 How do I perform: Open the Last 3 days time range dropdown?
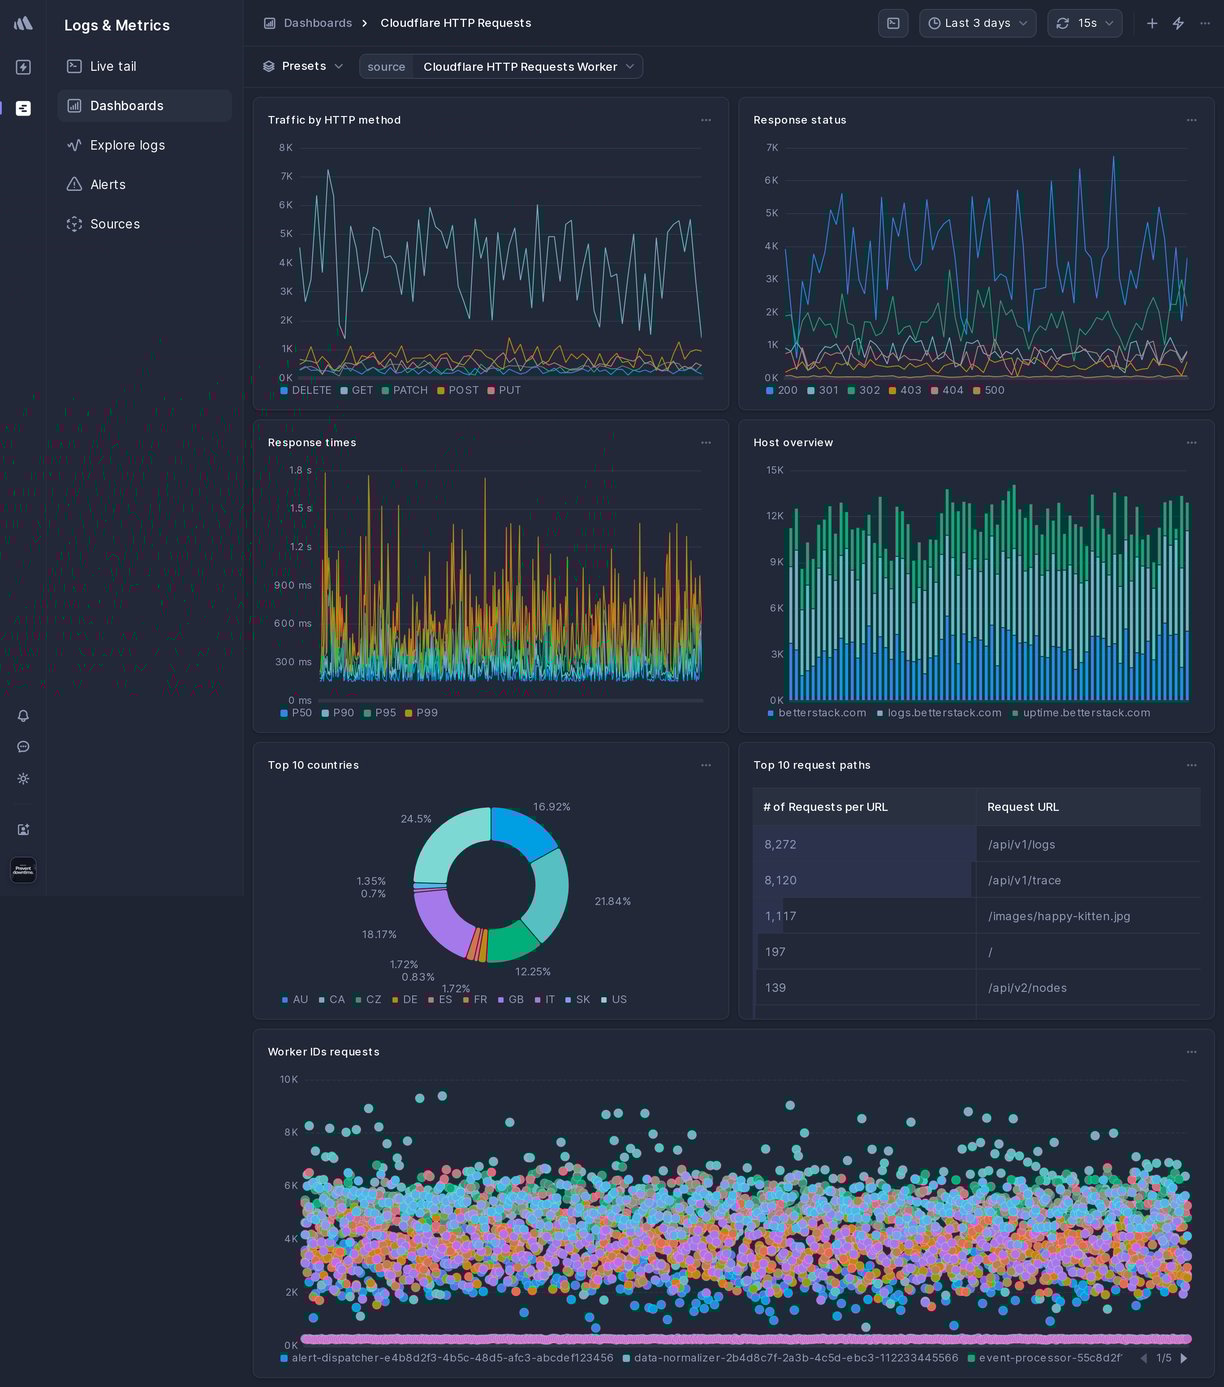point(977,23)
